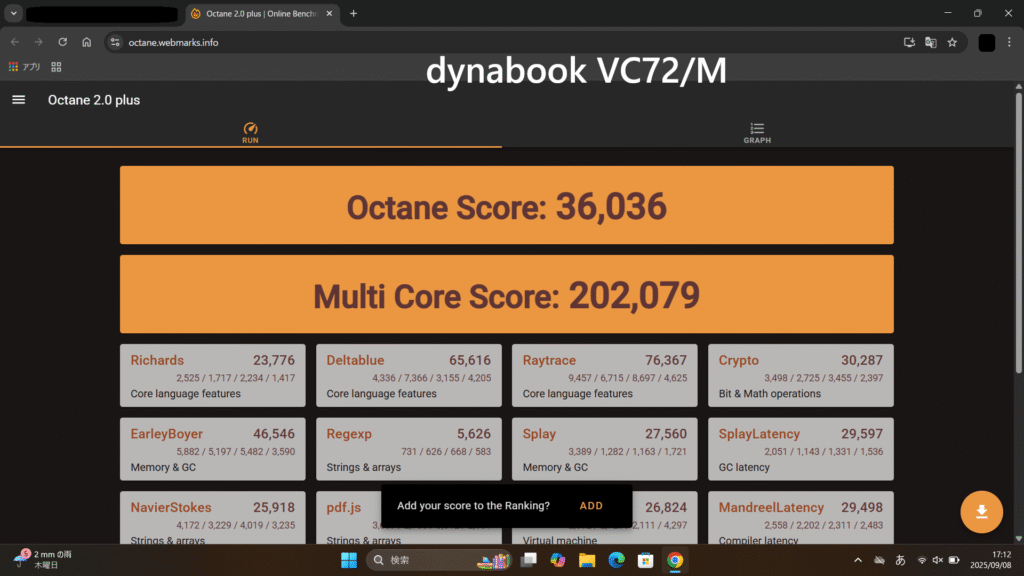1024x576 pixels.
Task: Open File Explorer from the taskbar
Action: 587,560
